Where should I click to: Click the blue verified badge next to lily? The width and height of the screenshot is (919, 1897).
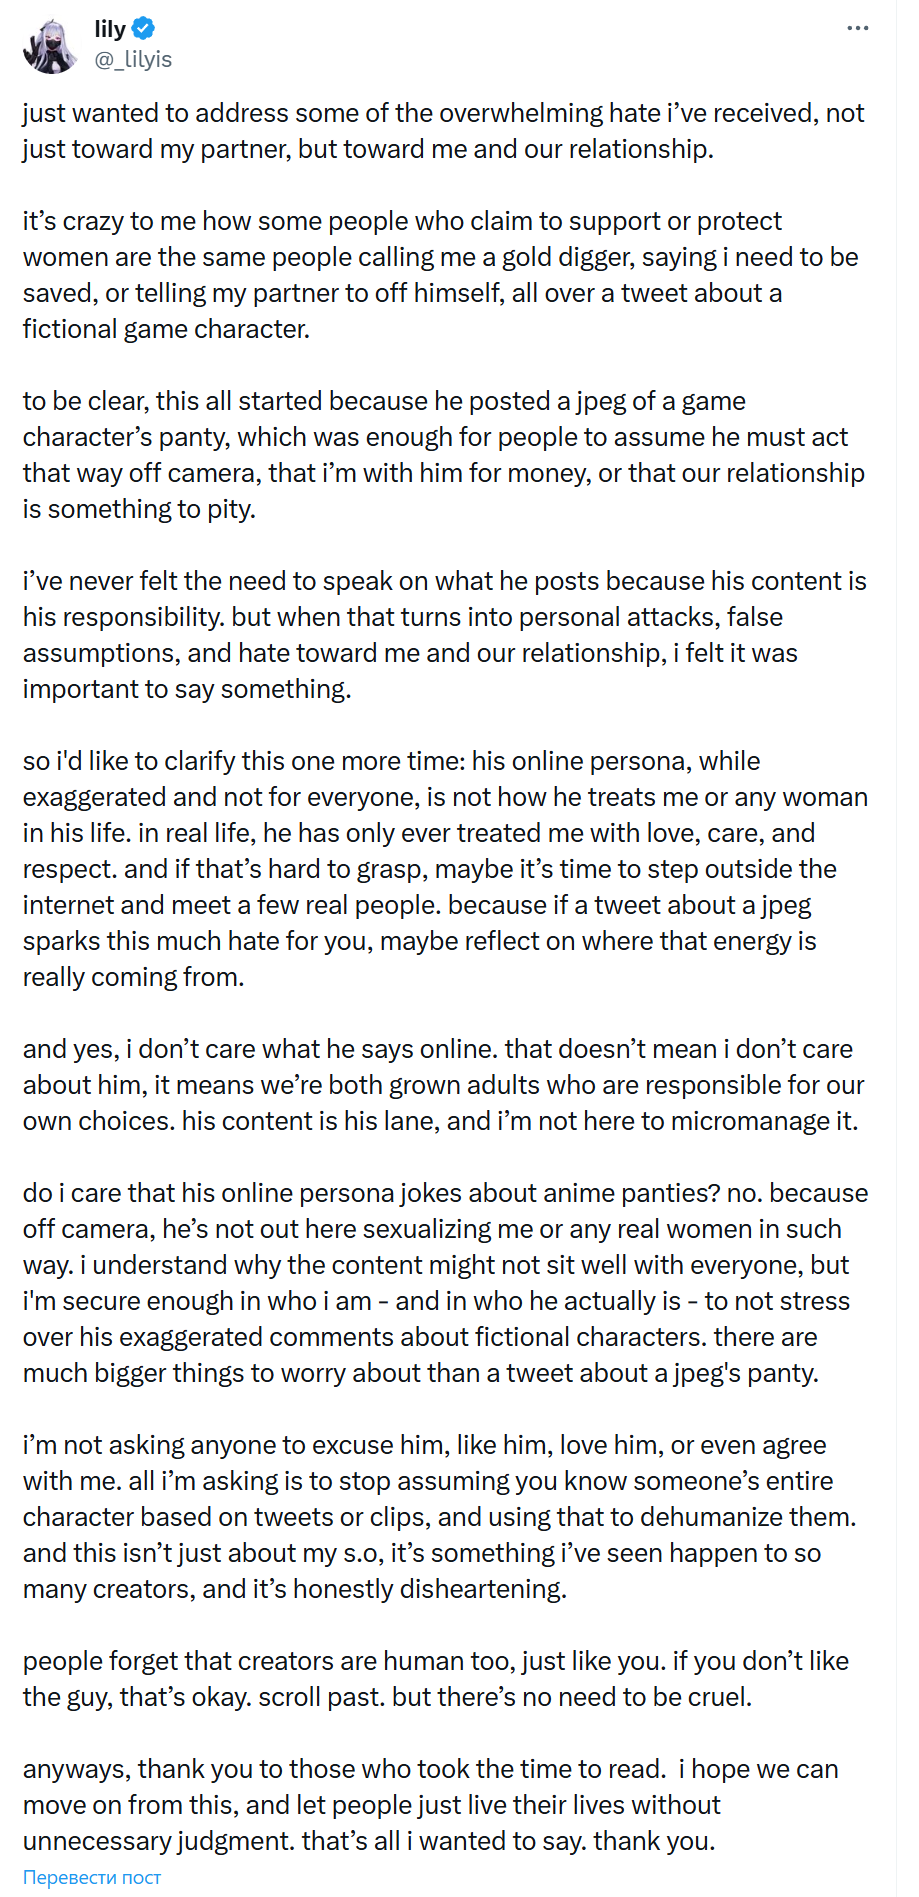(145, 28)
